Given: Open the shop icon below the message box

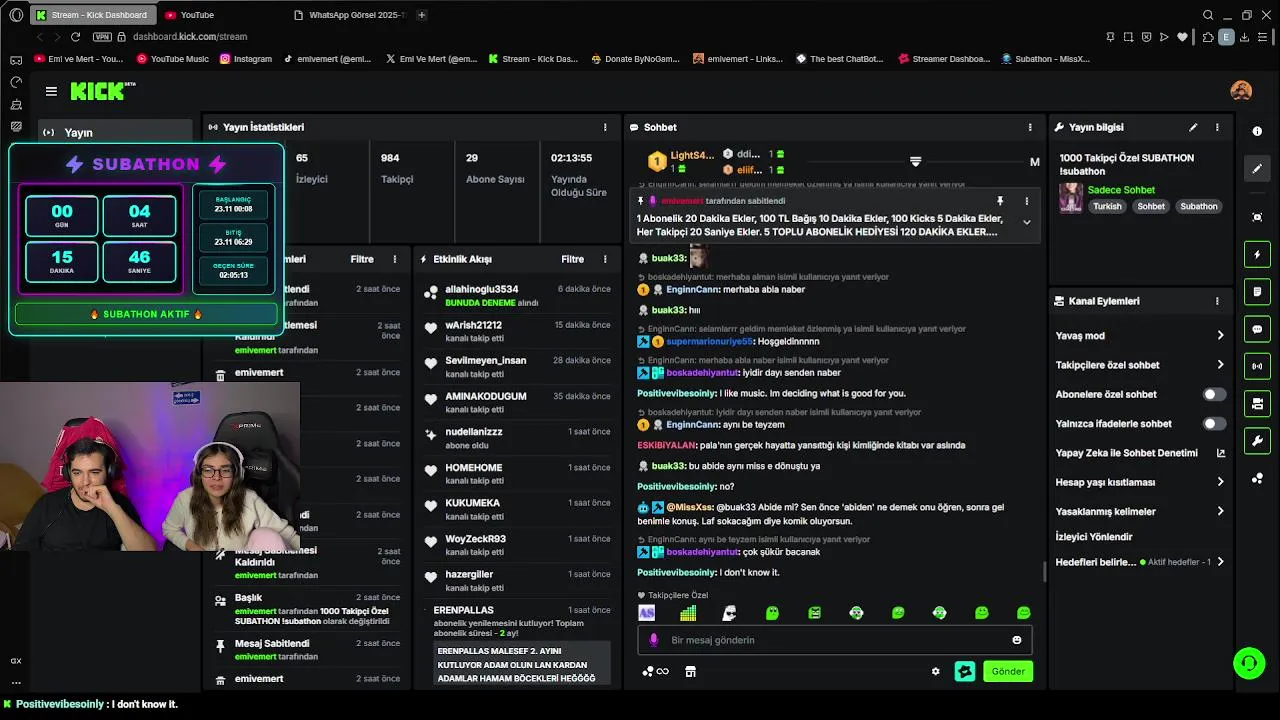Looking at the screenshot, I should (690, 671).
